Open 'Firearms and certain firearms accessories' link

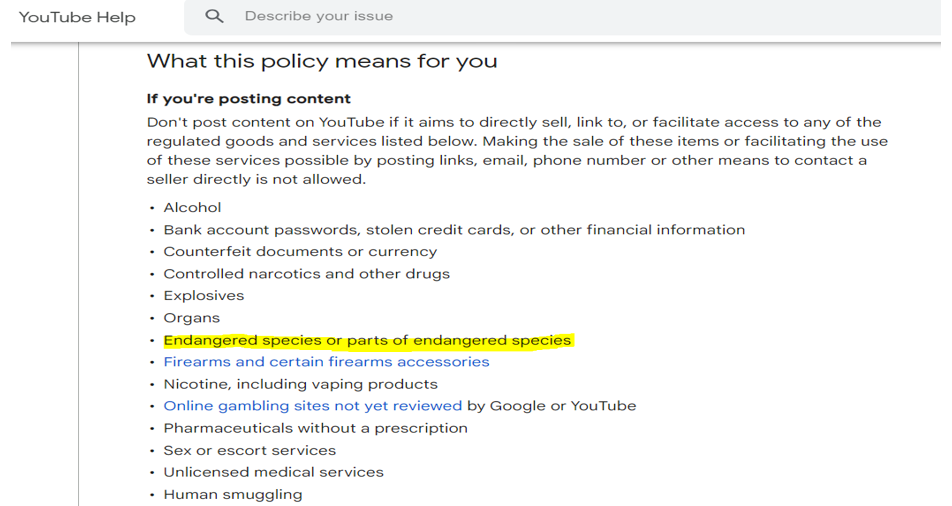326,362
